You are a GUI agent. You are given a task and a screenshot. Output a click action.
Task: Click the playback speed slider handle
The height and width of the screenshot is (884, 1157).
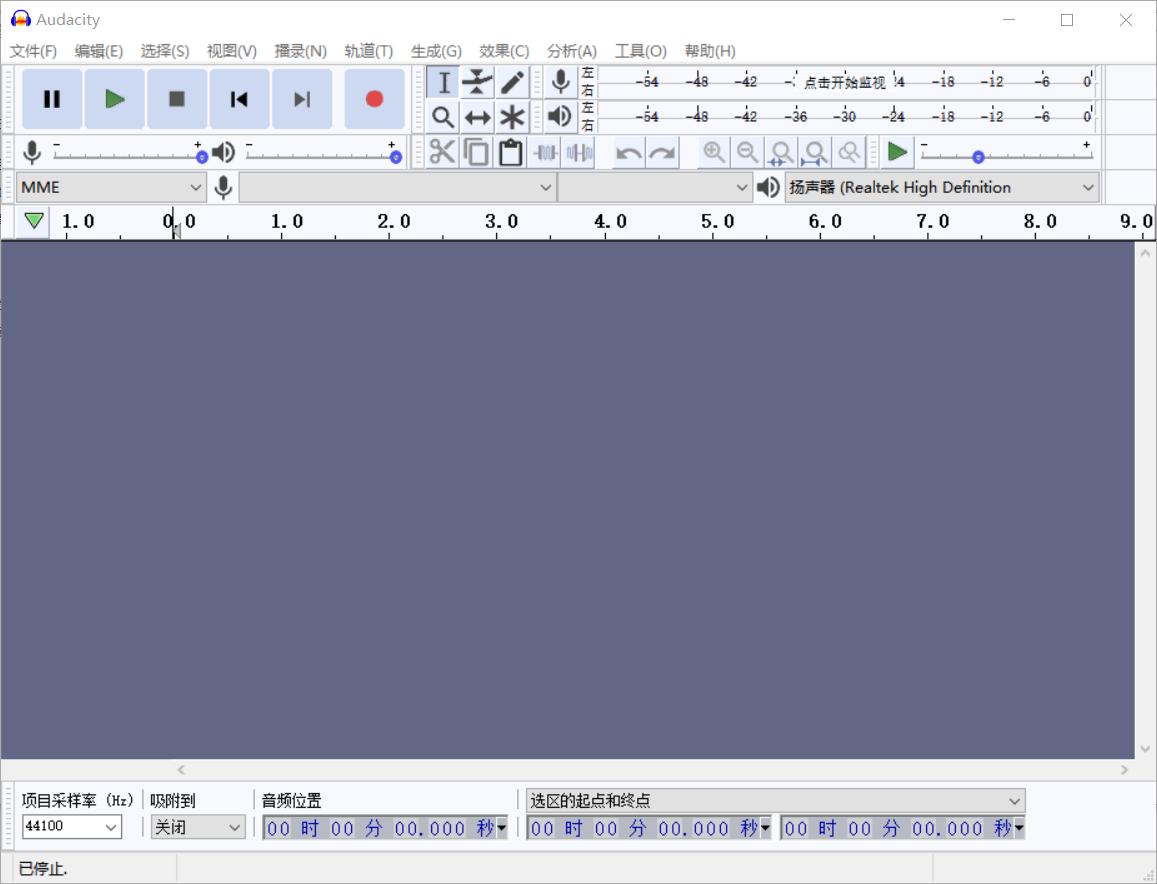978,157
